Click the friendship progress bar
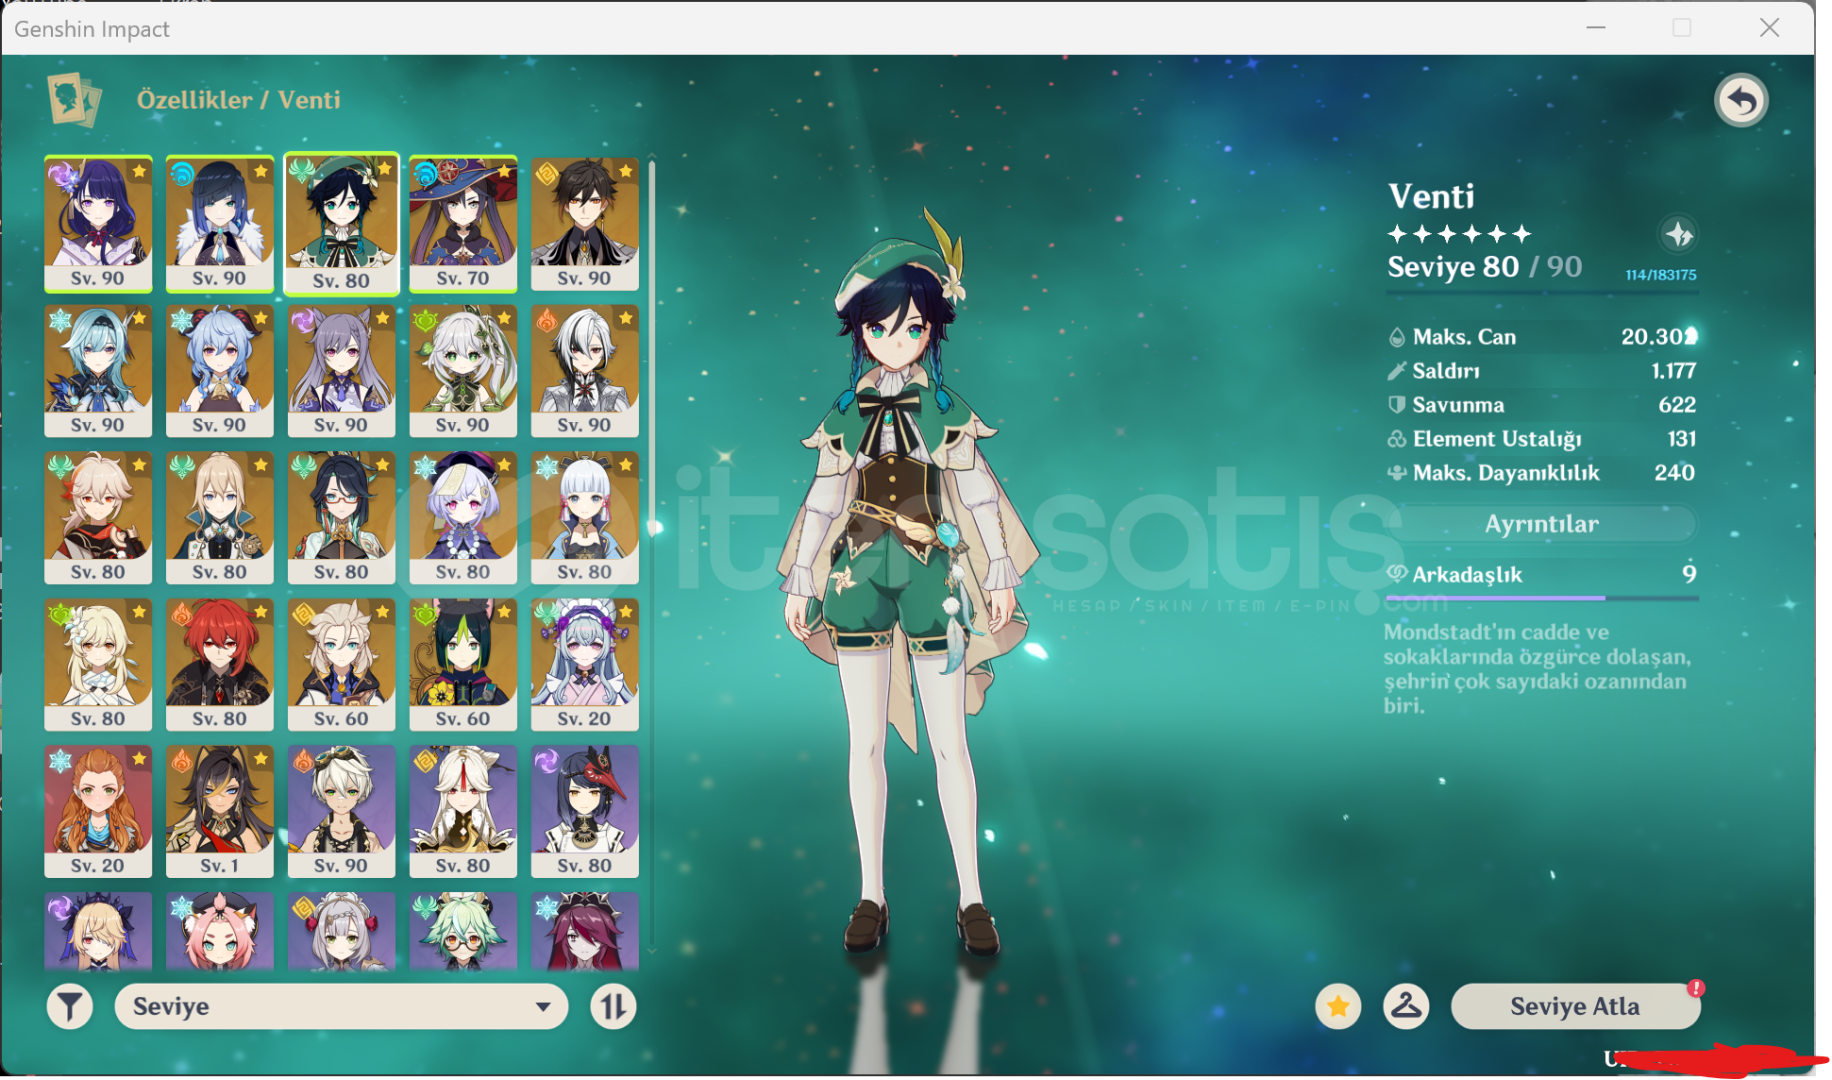 pos(1541,598)
